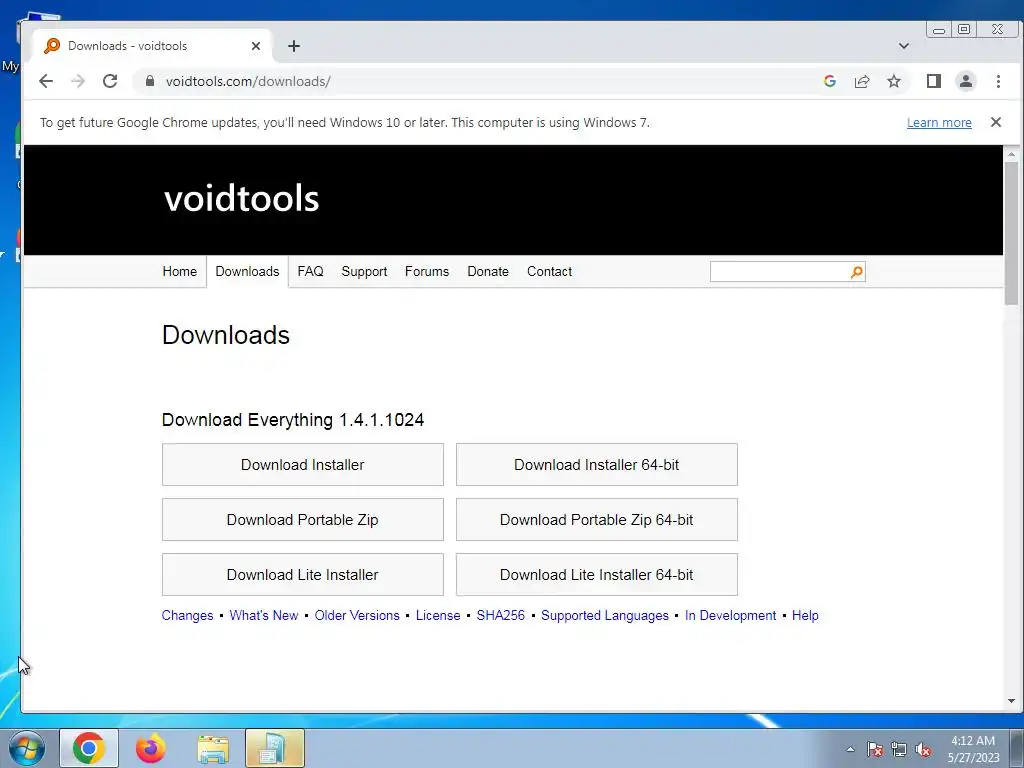Click the page scrollbar down arrow
This screenshot has height=768, width=1024.
point(1012,701)
